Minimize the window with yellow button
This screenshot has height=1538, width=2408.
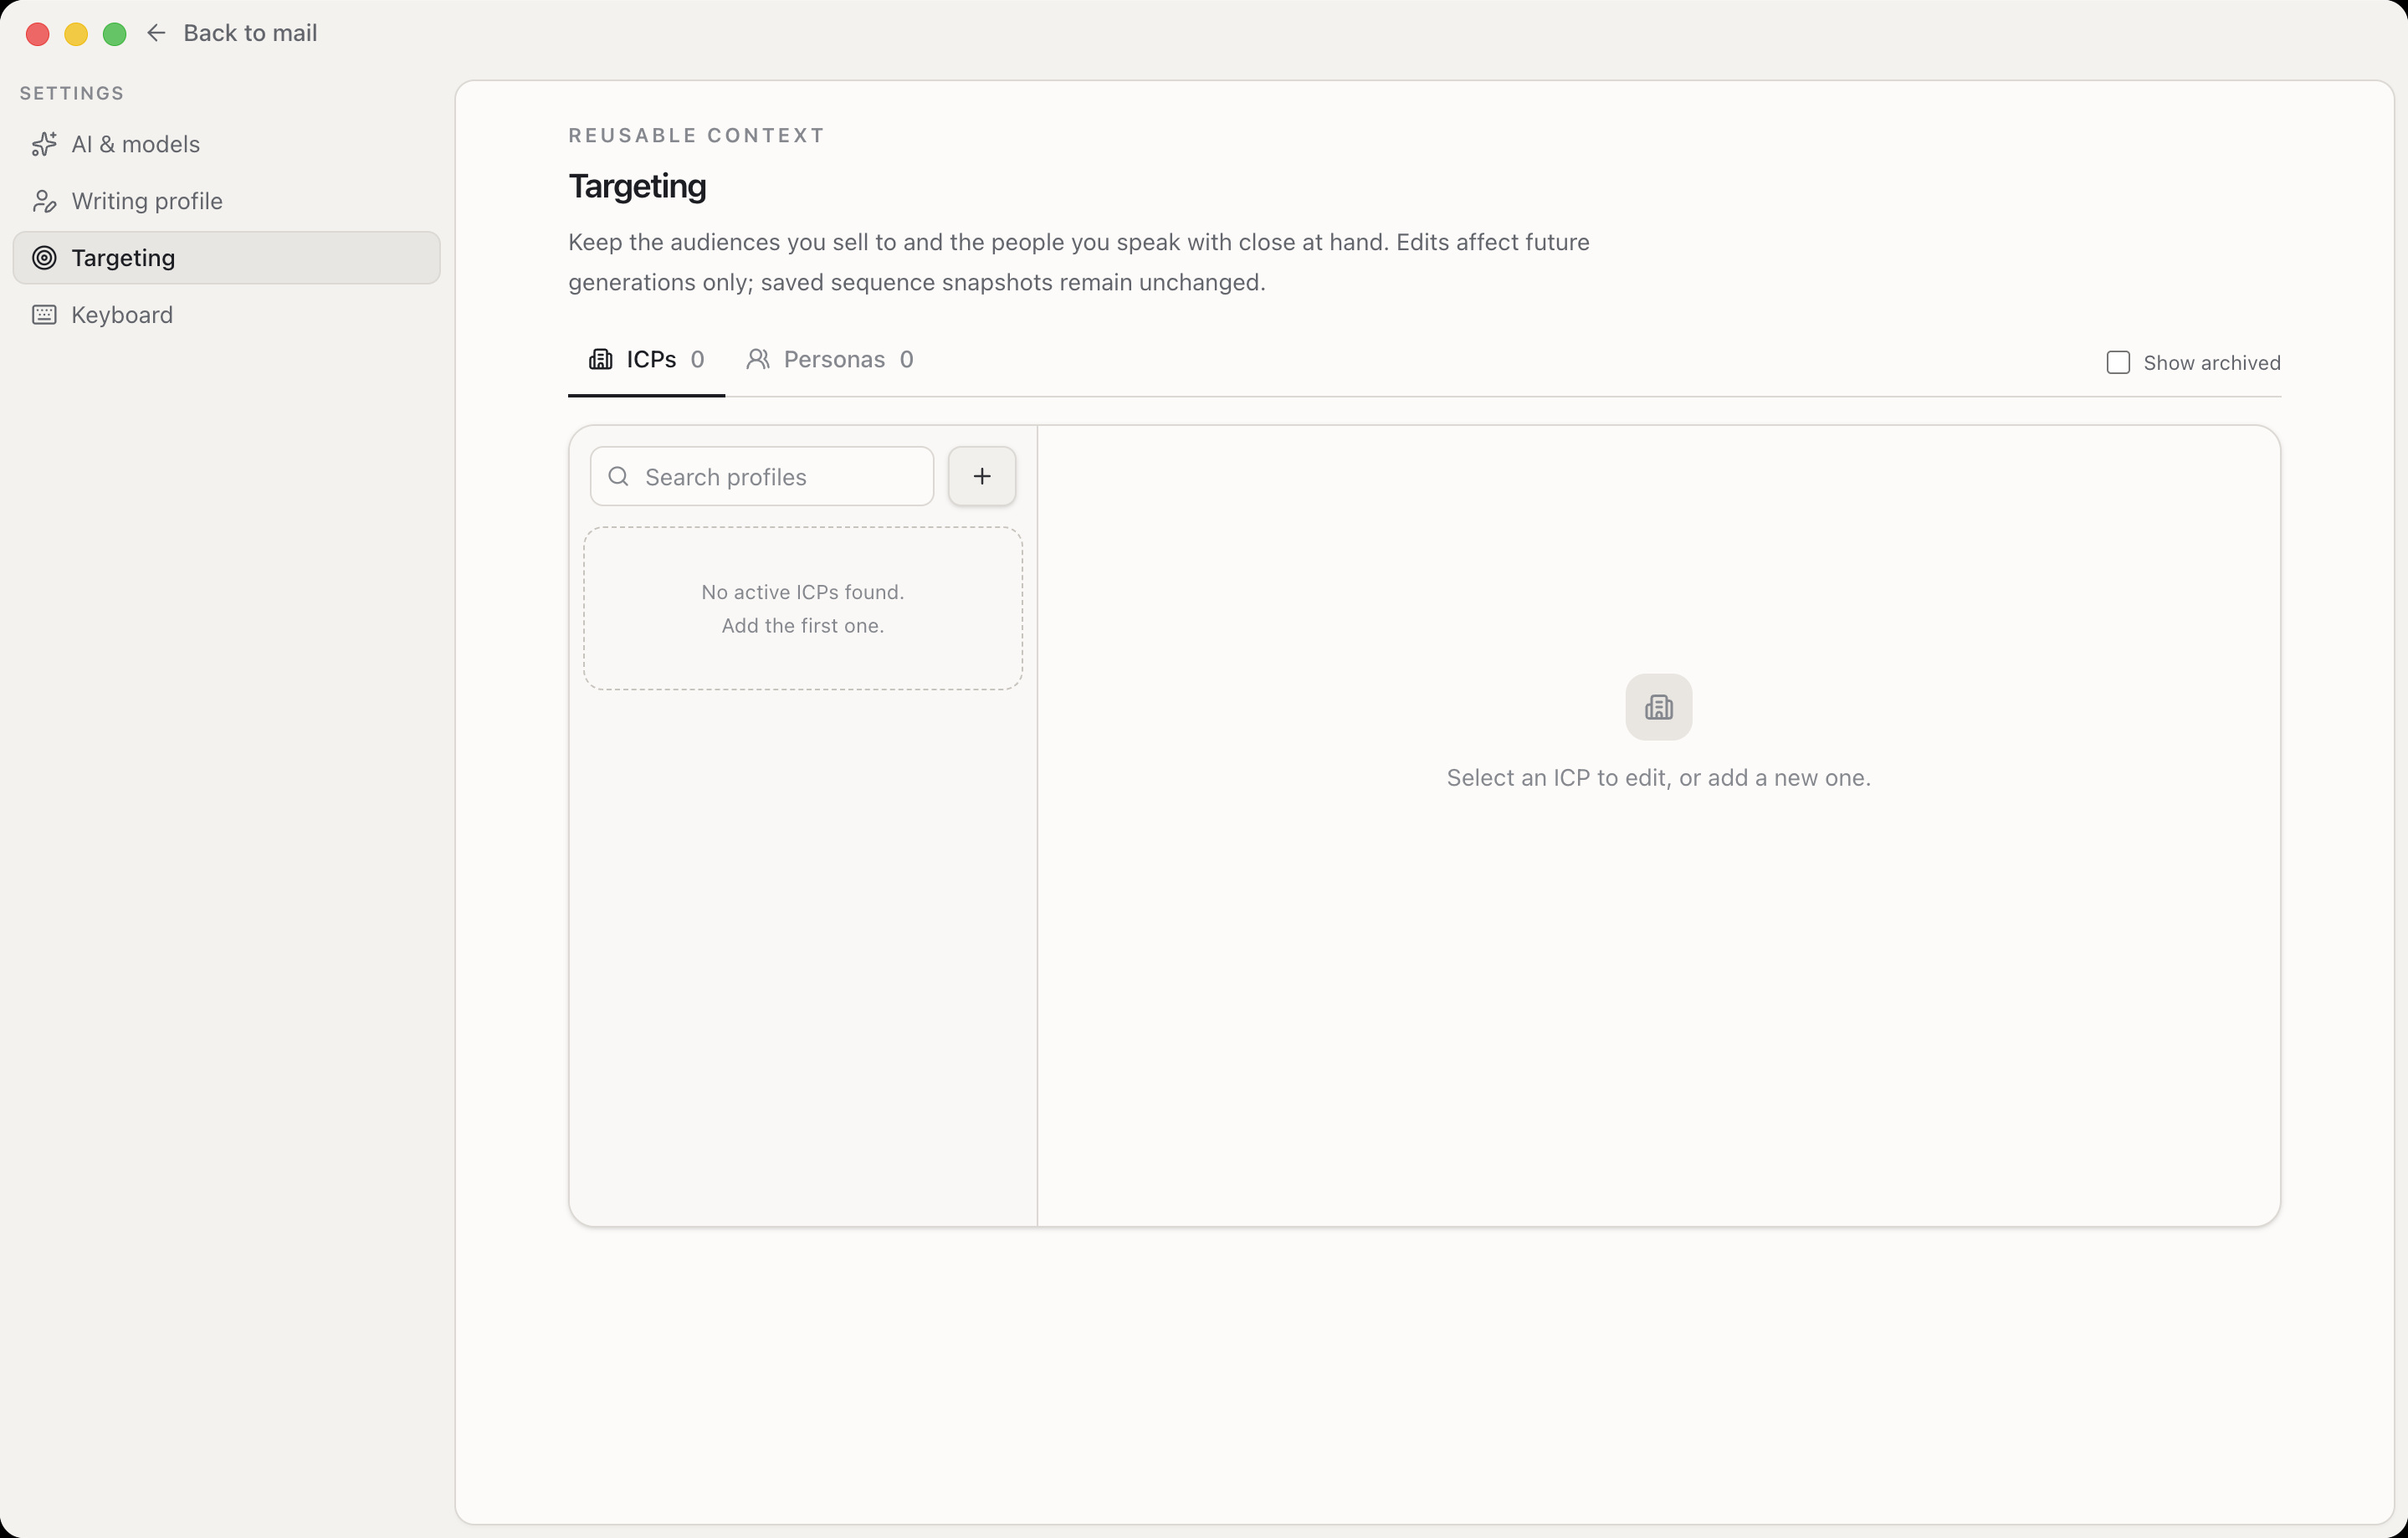[x=76, y=34]
